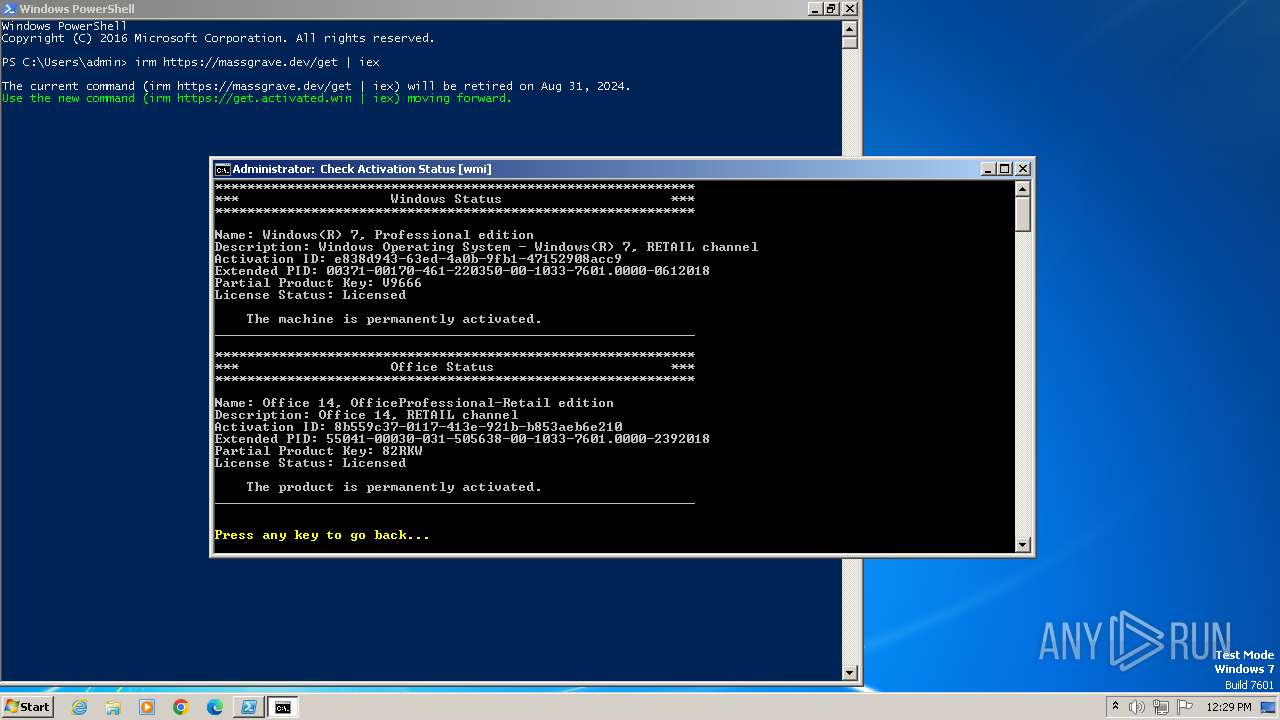Click cmd window scrollbar up arrow
Screen dimensions: 1280x720
coord(1022,188)
